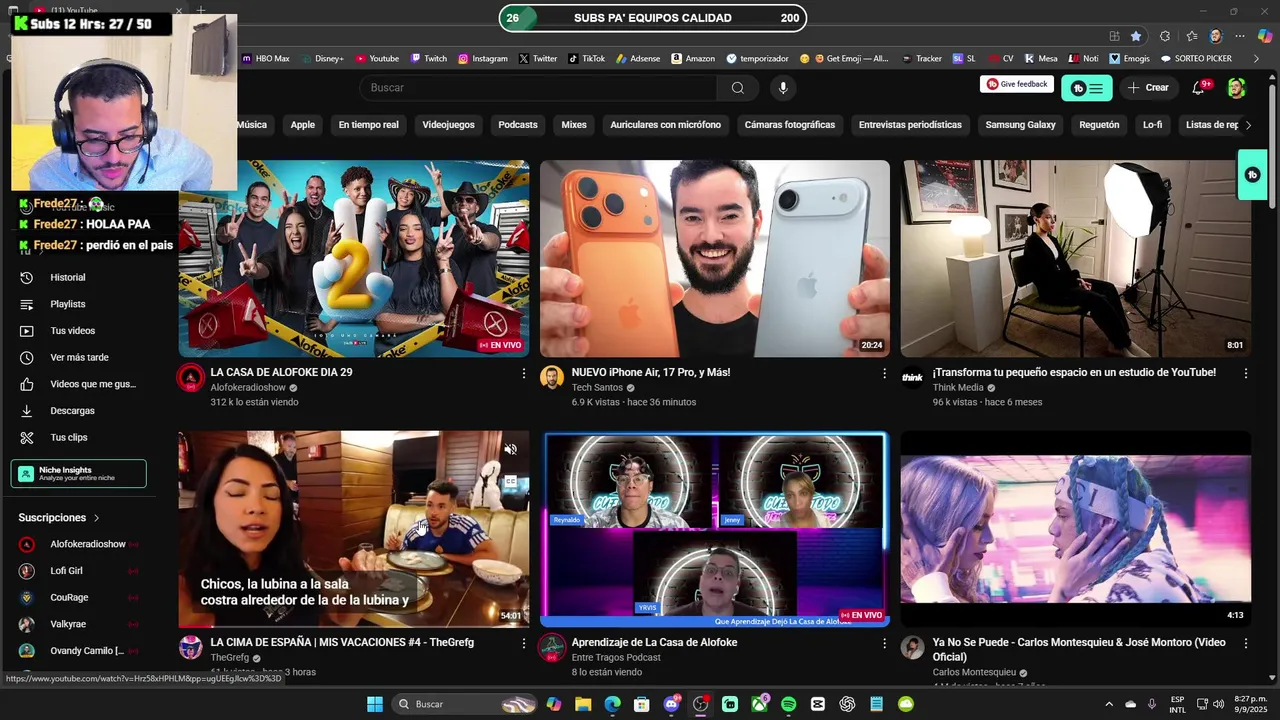Screen dimensions: 1280x720
Task: Open the ChatGPT taskbar icon
Action: (x=847, y=704)
